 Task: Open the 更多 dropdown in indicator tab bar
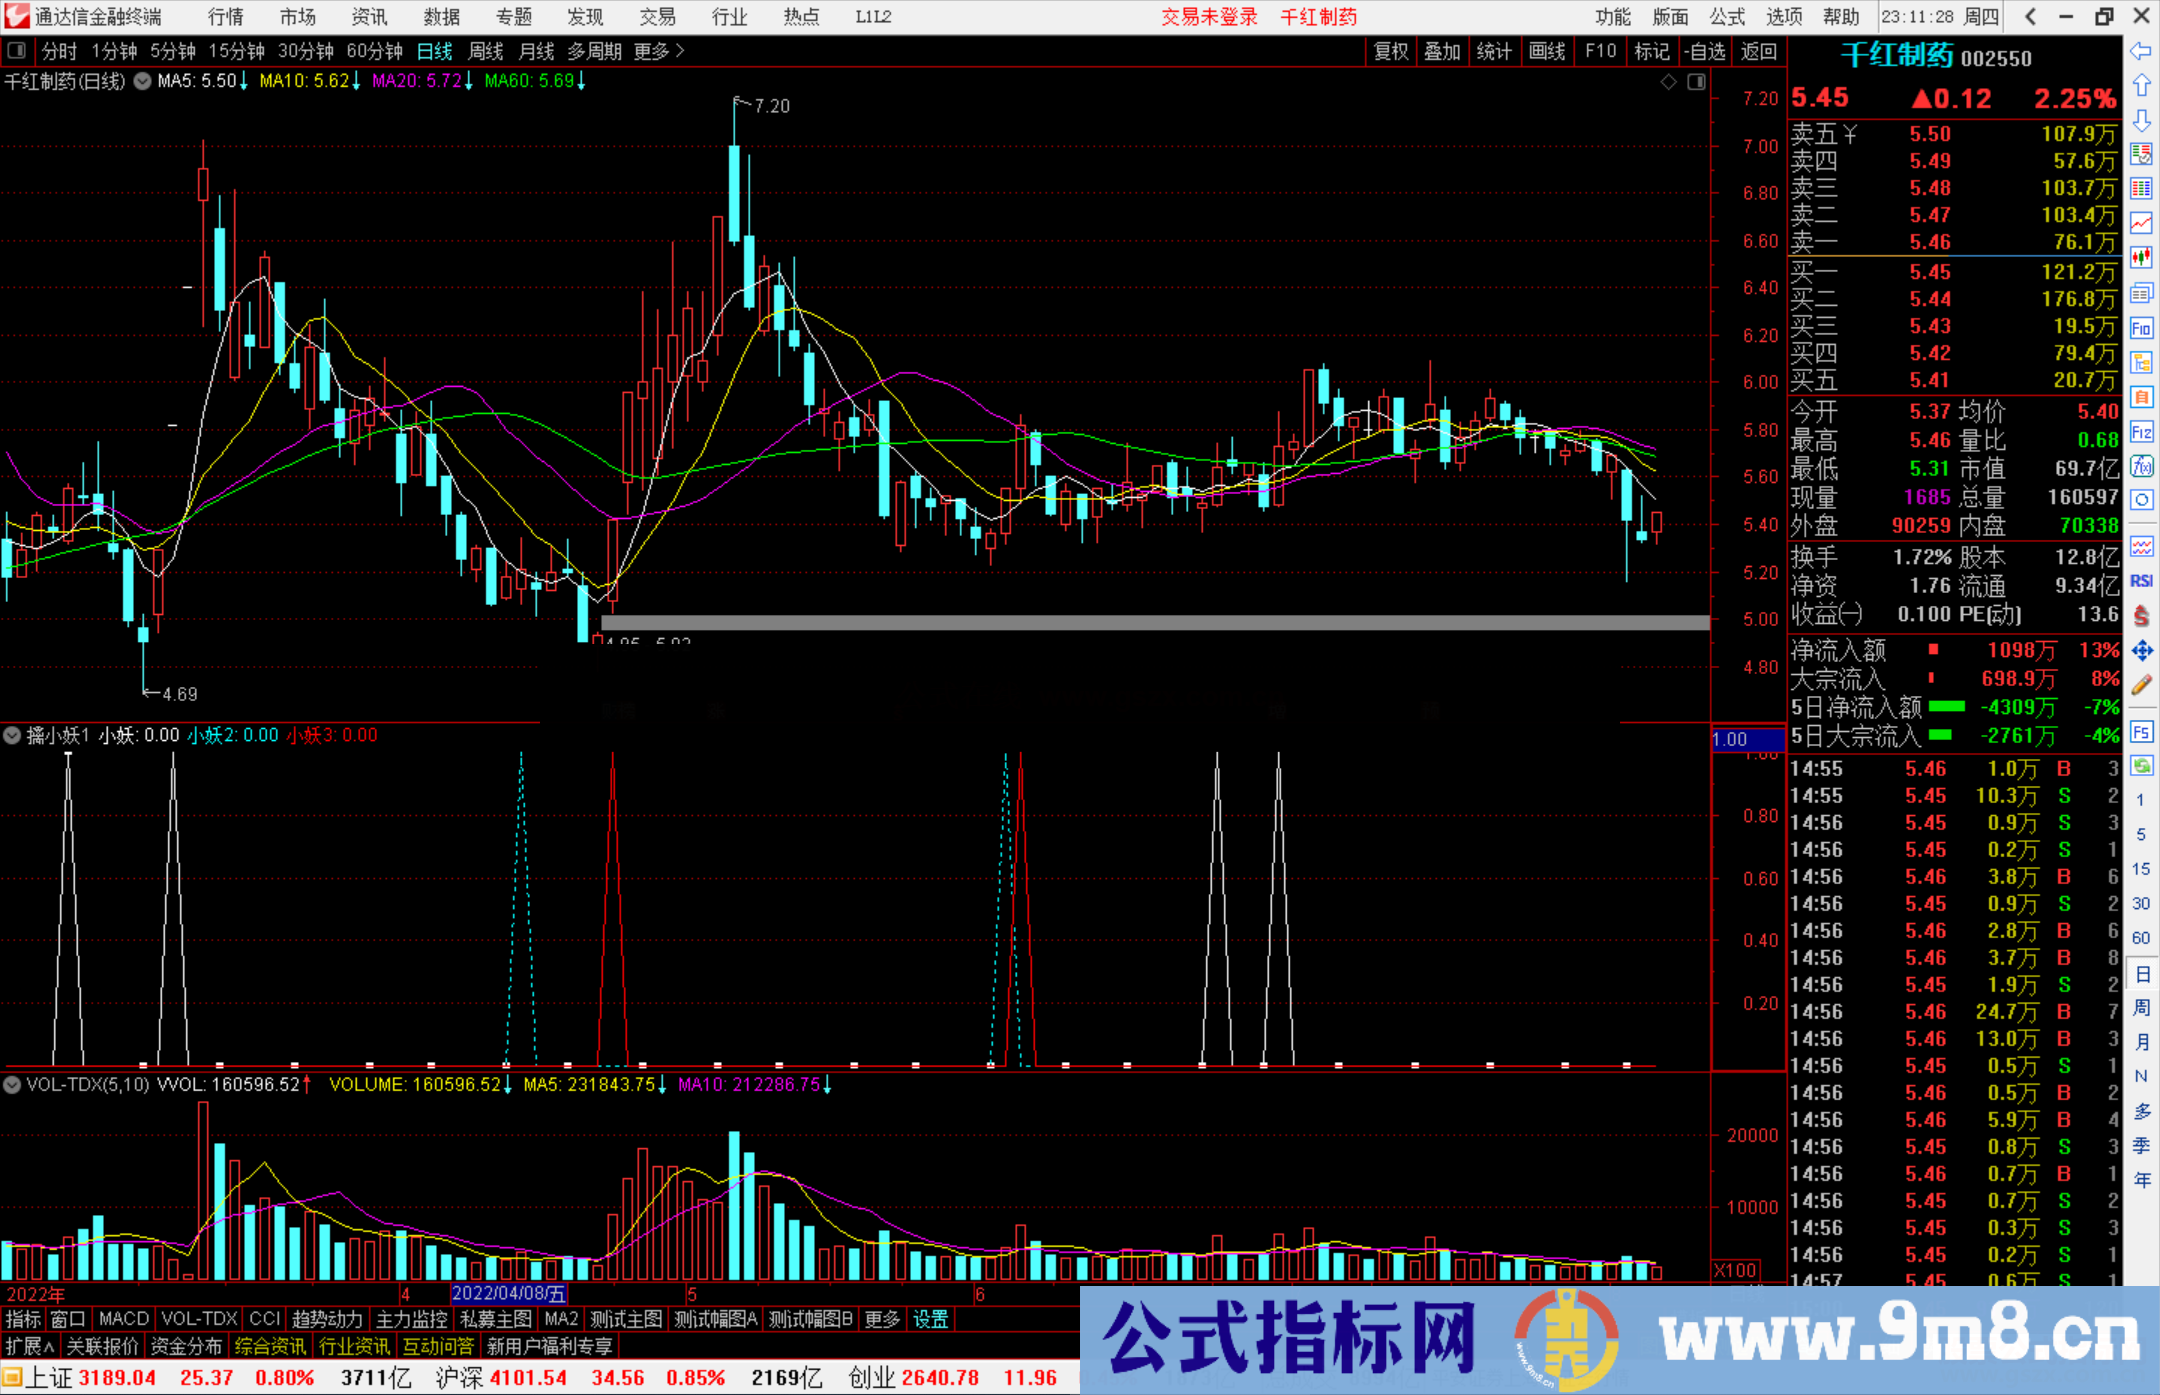click(880, 1319)
